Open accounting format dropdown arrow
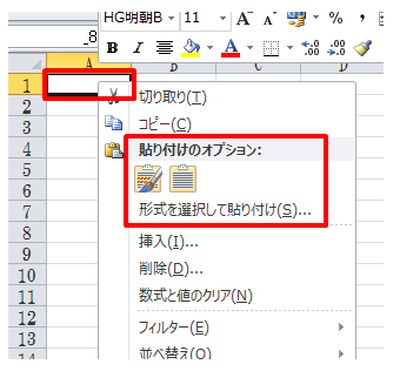 pos(316,17)
